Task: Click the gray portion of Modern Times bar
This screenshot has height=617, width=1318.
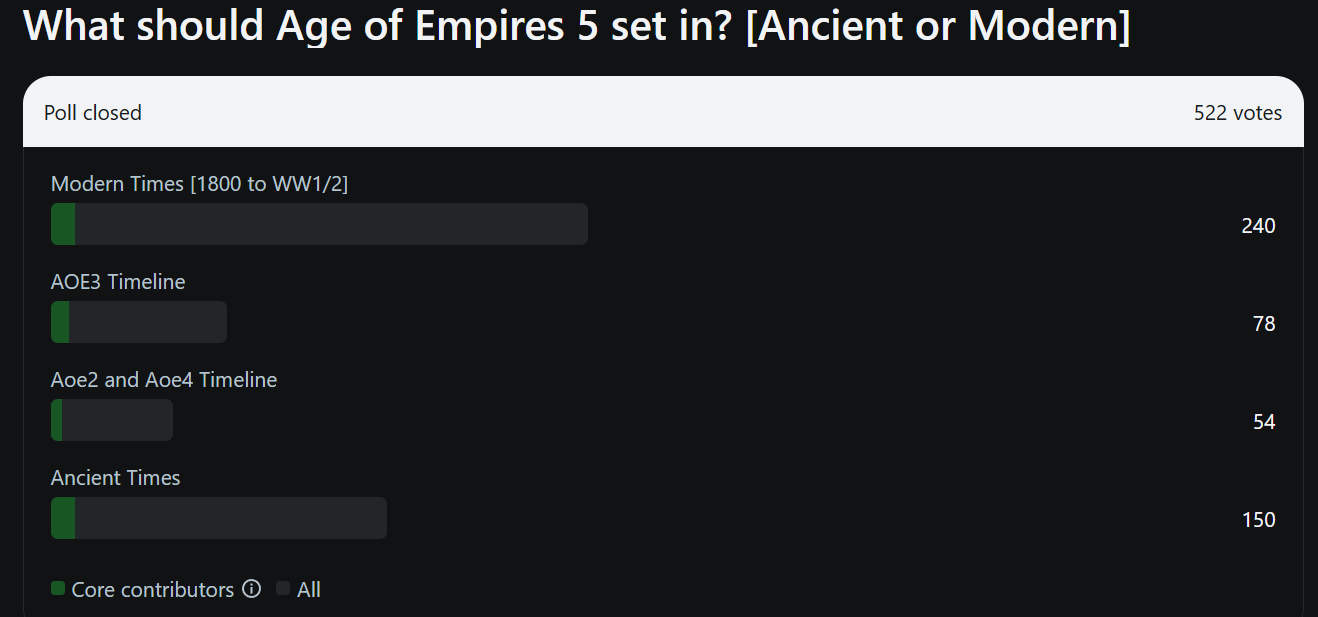Action: point(330,224)
